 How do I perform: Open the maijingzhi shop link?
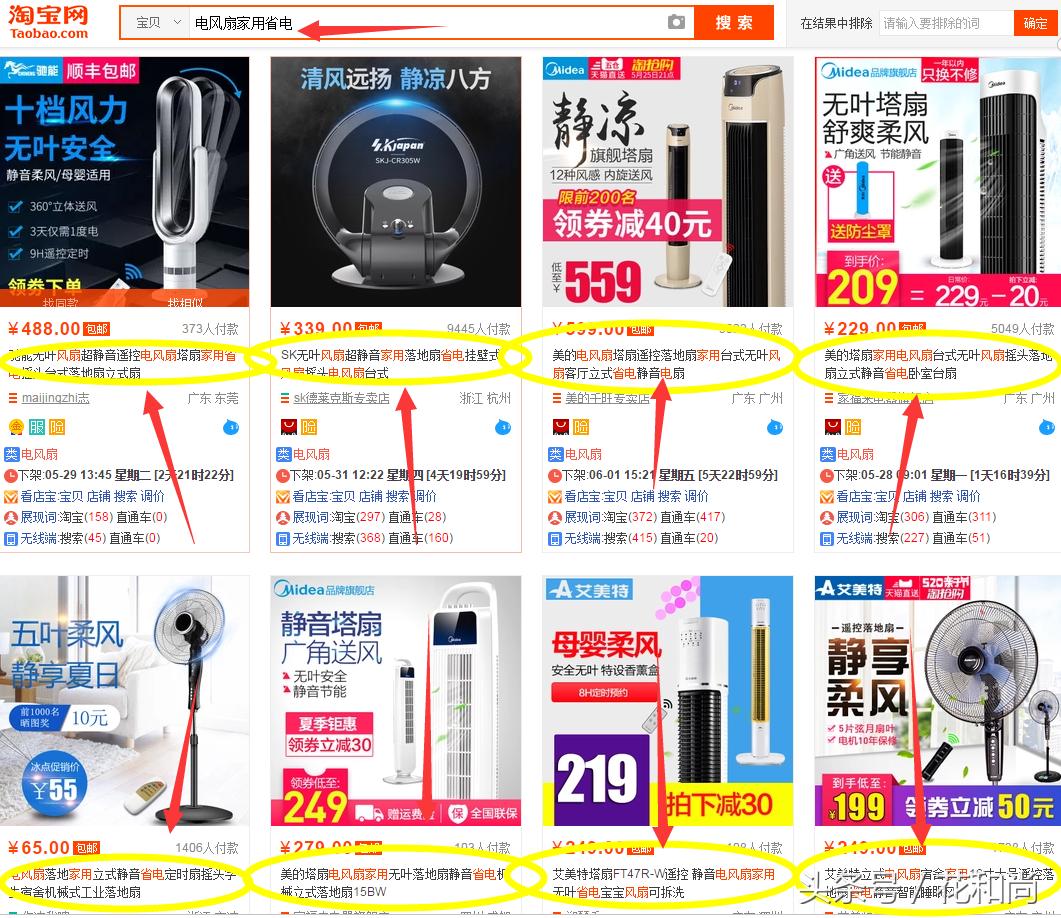(55, 398)
